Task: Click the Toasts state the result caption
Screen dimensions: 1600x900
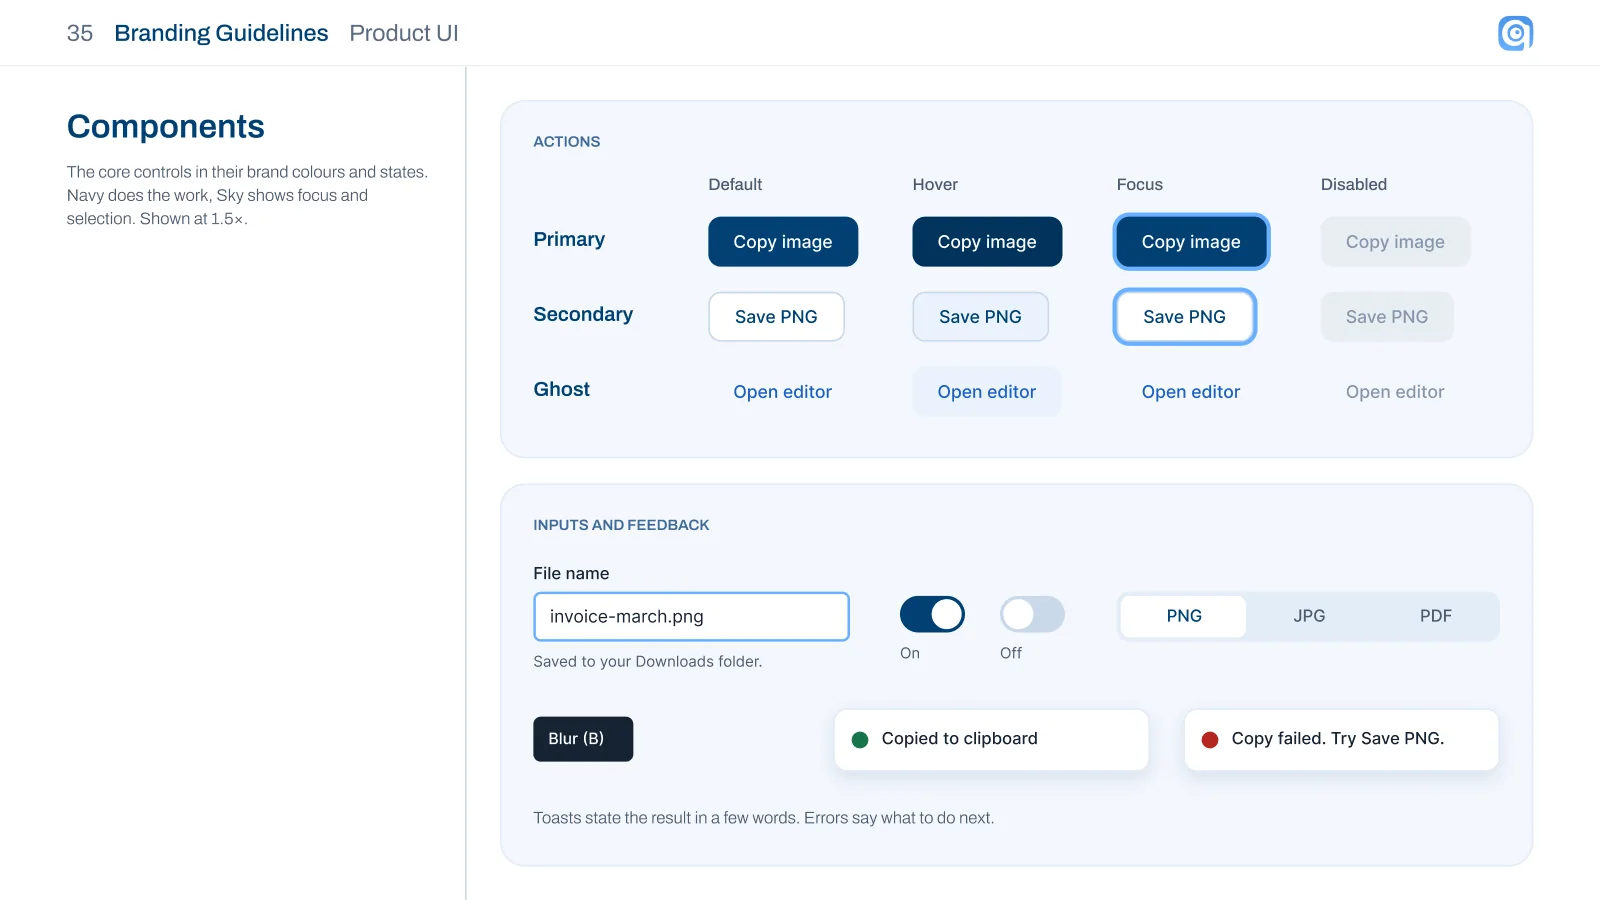Action: coord(764,818)
